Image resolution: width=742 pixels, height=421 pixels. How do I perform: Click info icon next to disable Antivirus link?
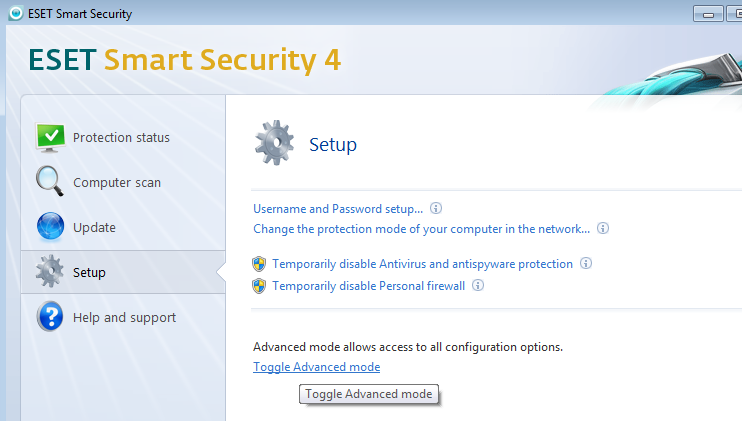(586, 263)
